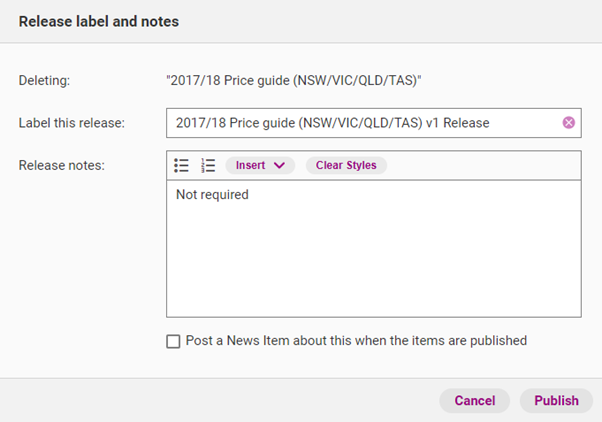Place cursor in "Not required" notes text

(x=212, y=195)
